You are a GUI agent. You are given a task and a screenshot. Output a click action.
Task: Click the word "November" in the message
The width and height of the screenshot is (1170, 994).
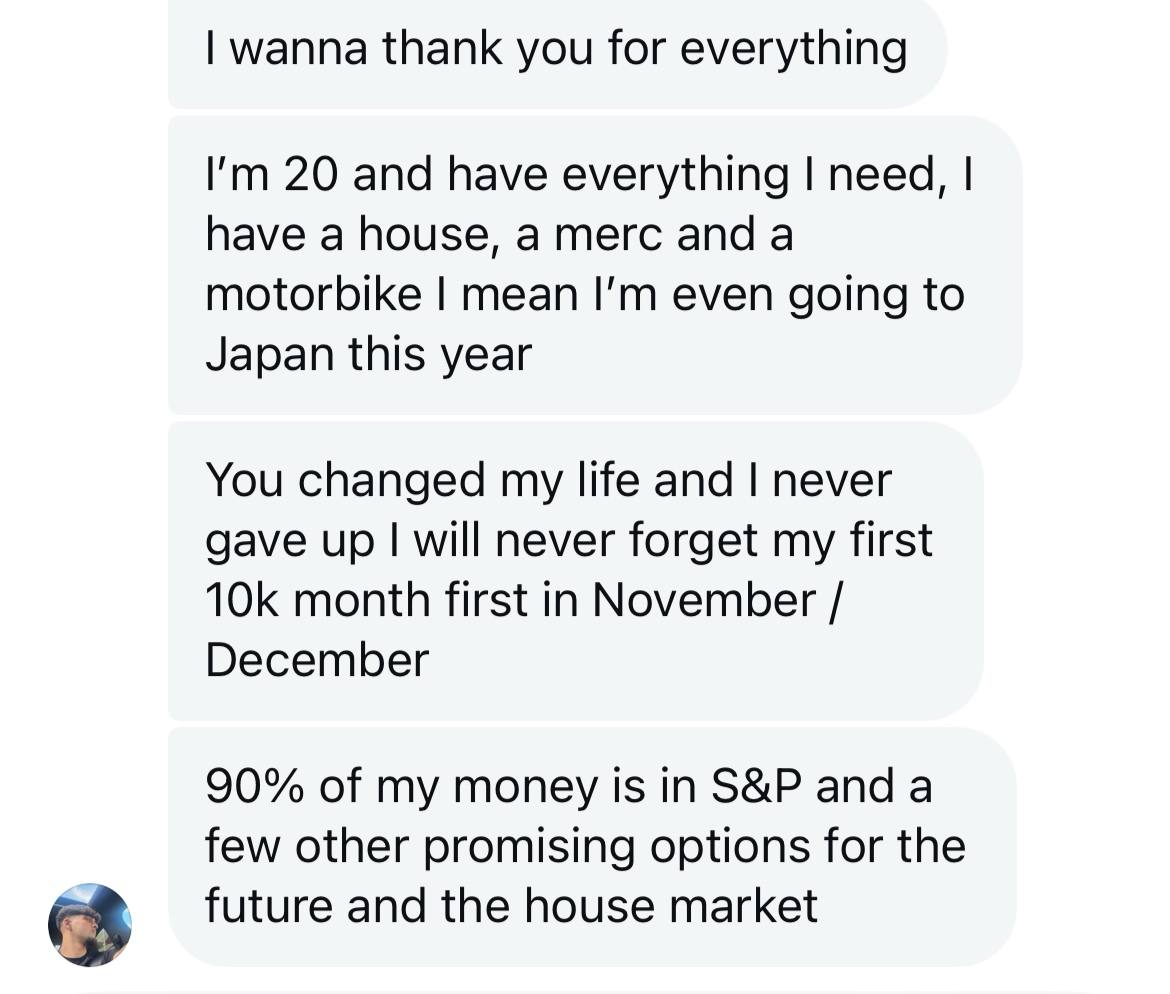pos(704,601)
